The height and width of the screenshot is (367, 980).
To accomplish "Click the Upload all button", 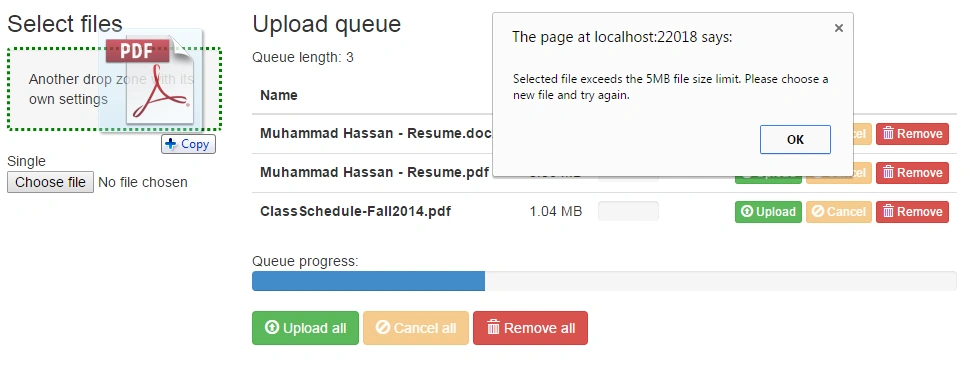I will click(x=306, y=328).
